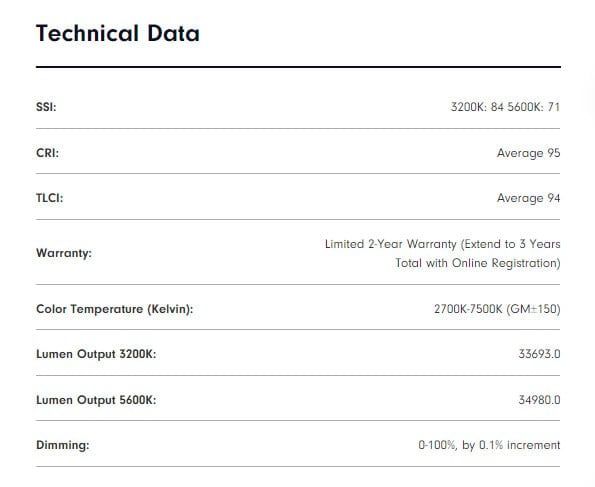Click the Technical Data heading
The width and height of the screenshot is (595, 487).
pyautogui.click(x=118, y=33)
